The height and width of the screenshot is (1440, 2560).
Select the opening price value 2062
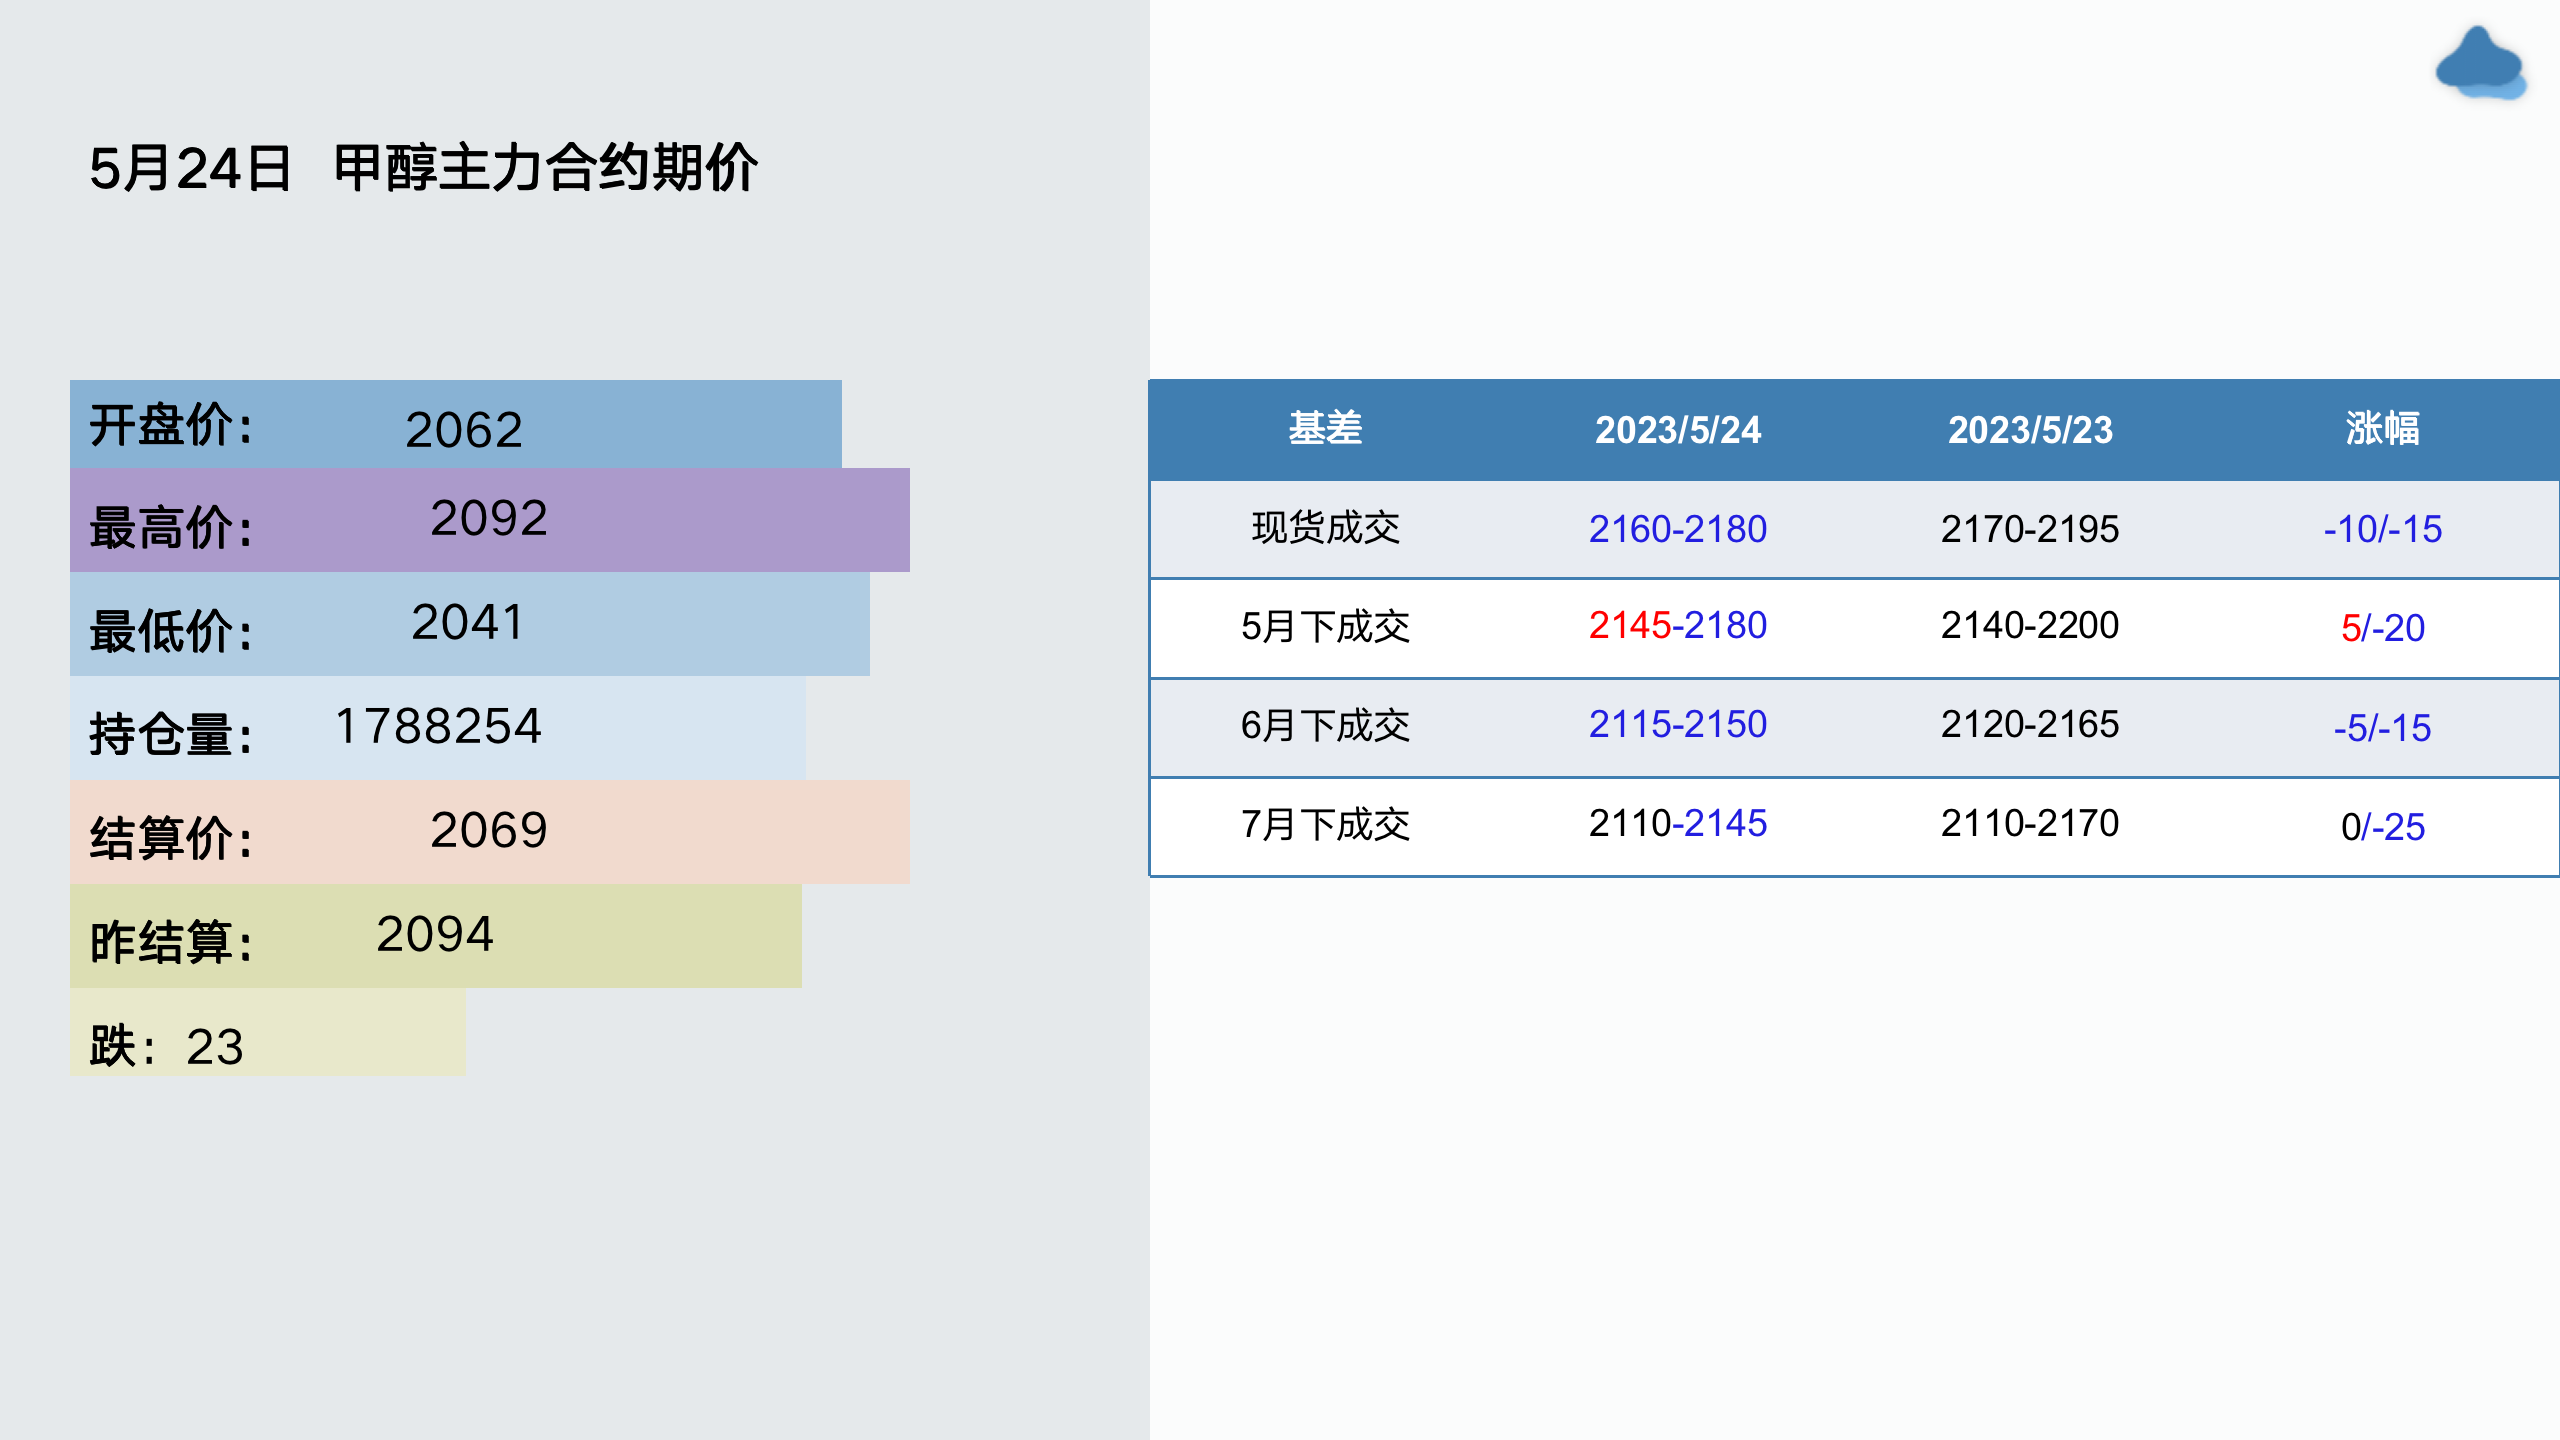point(464,430)
